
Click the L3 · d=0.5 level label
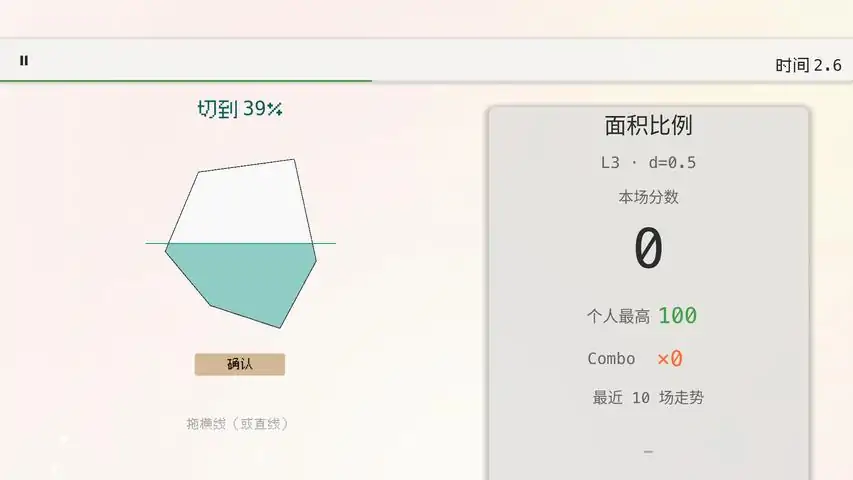pyautogui.click(x=648, y=163)
